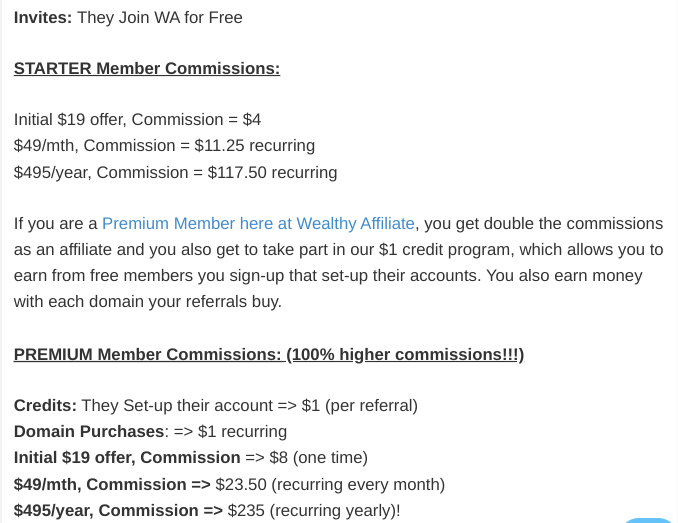Click the '$1 recurring' domain text
The height and width of the screenshot is (523, 678).
[243, 431]
